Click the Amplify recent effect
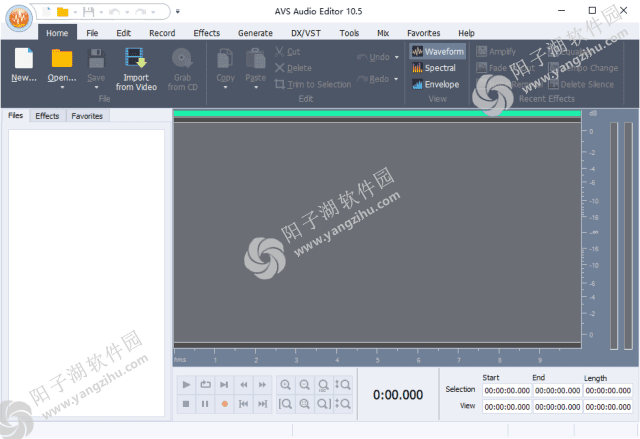This screenshot has width=640, height=439. click(496, 52)
